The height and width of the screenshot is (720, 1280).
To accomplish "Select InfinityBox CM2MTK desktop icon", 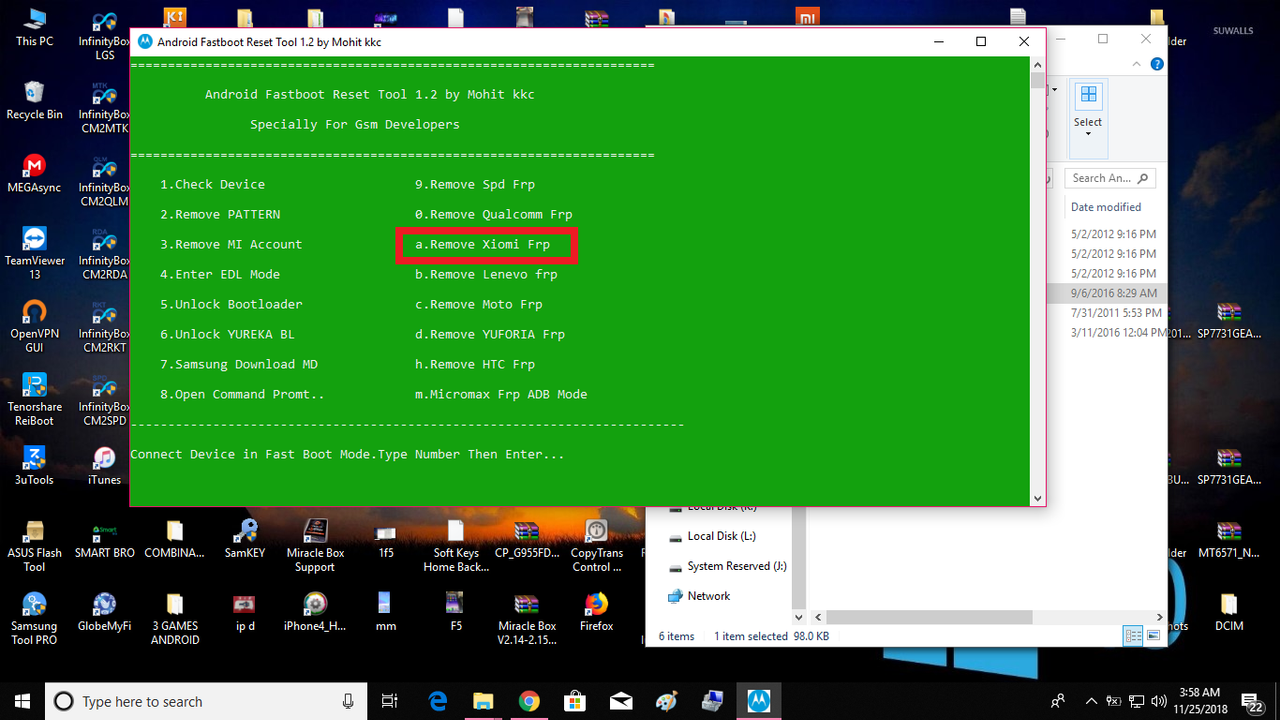I will click(105, 107).
